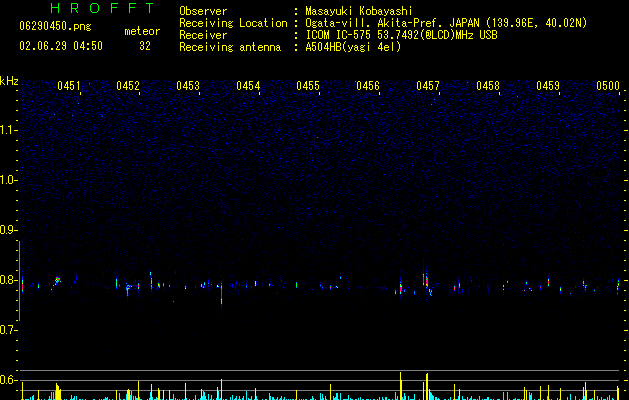Viewport: 629px width, 400px height.
Task: Select the file name 06290450.png
Action: (x=55, y=26)
